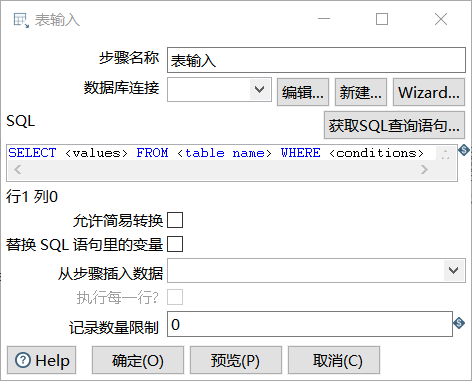Screen dimensions: 472x381
Task: Click the 行1 列0 position text
Action: coord(32,197)
